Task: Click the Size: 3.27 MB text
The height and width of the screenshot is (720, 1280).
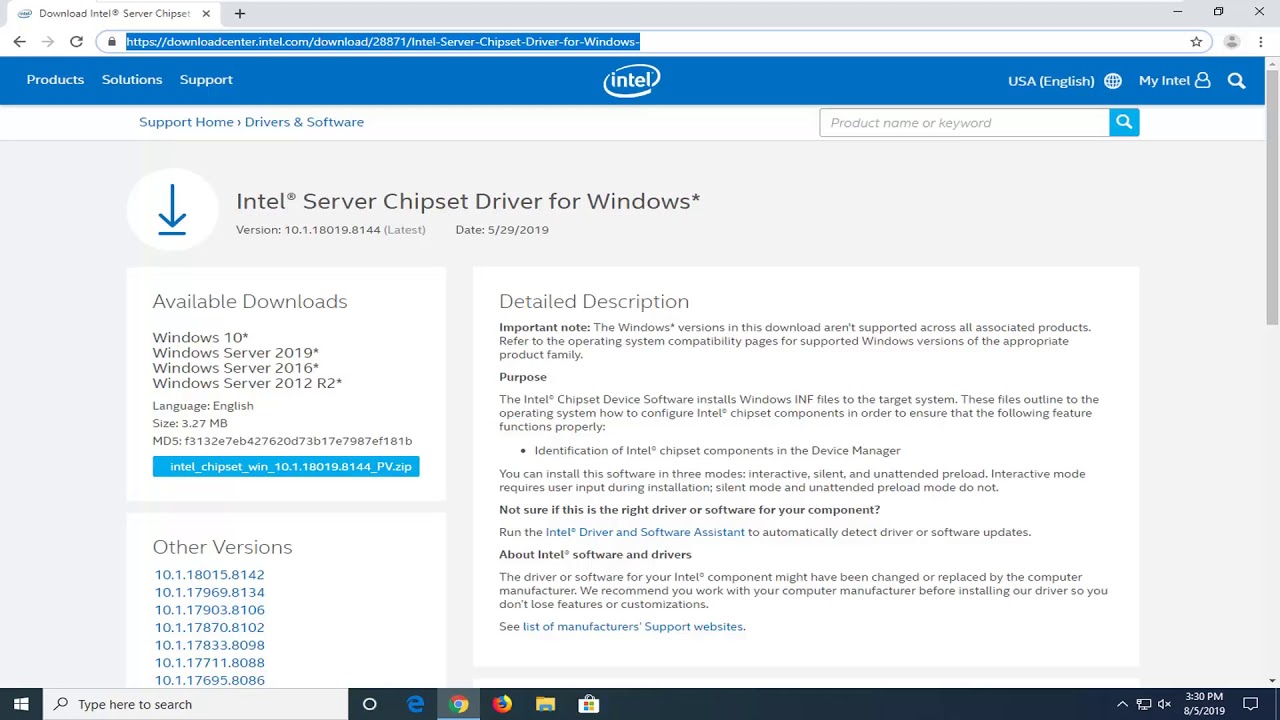Action: (190, 423)
